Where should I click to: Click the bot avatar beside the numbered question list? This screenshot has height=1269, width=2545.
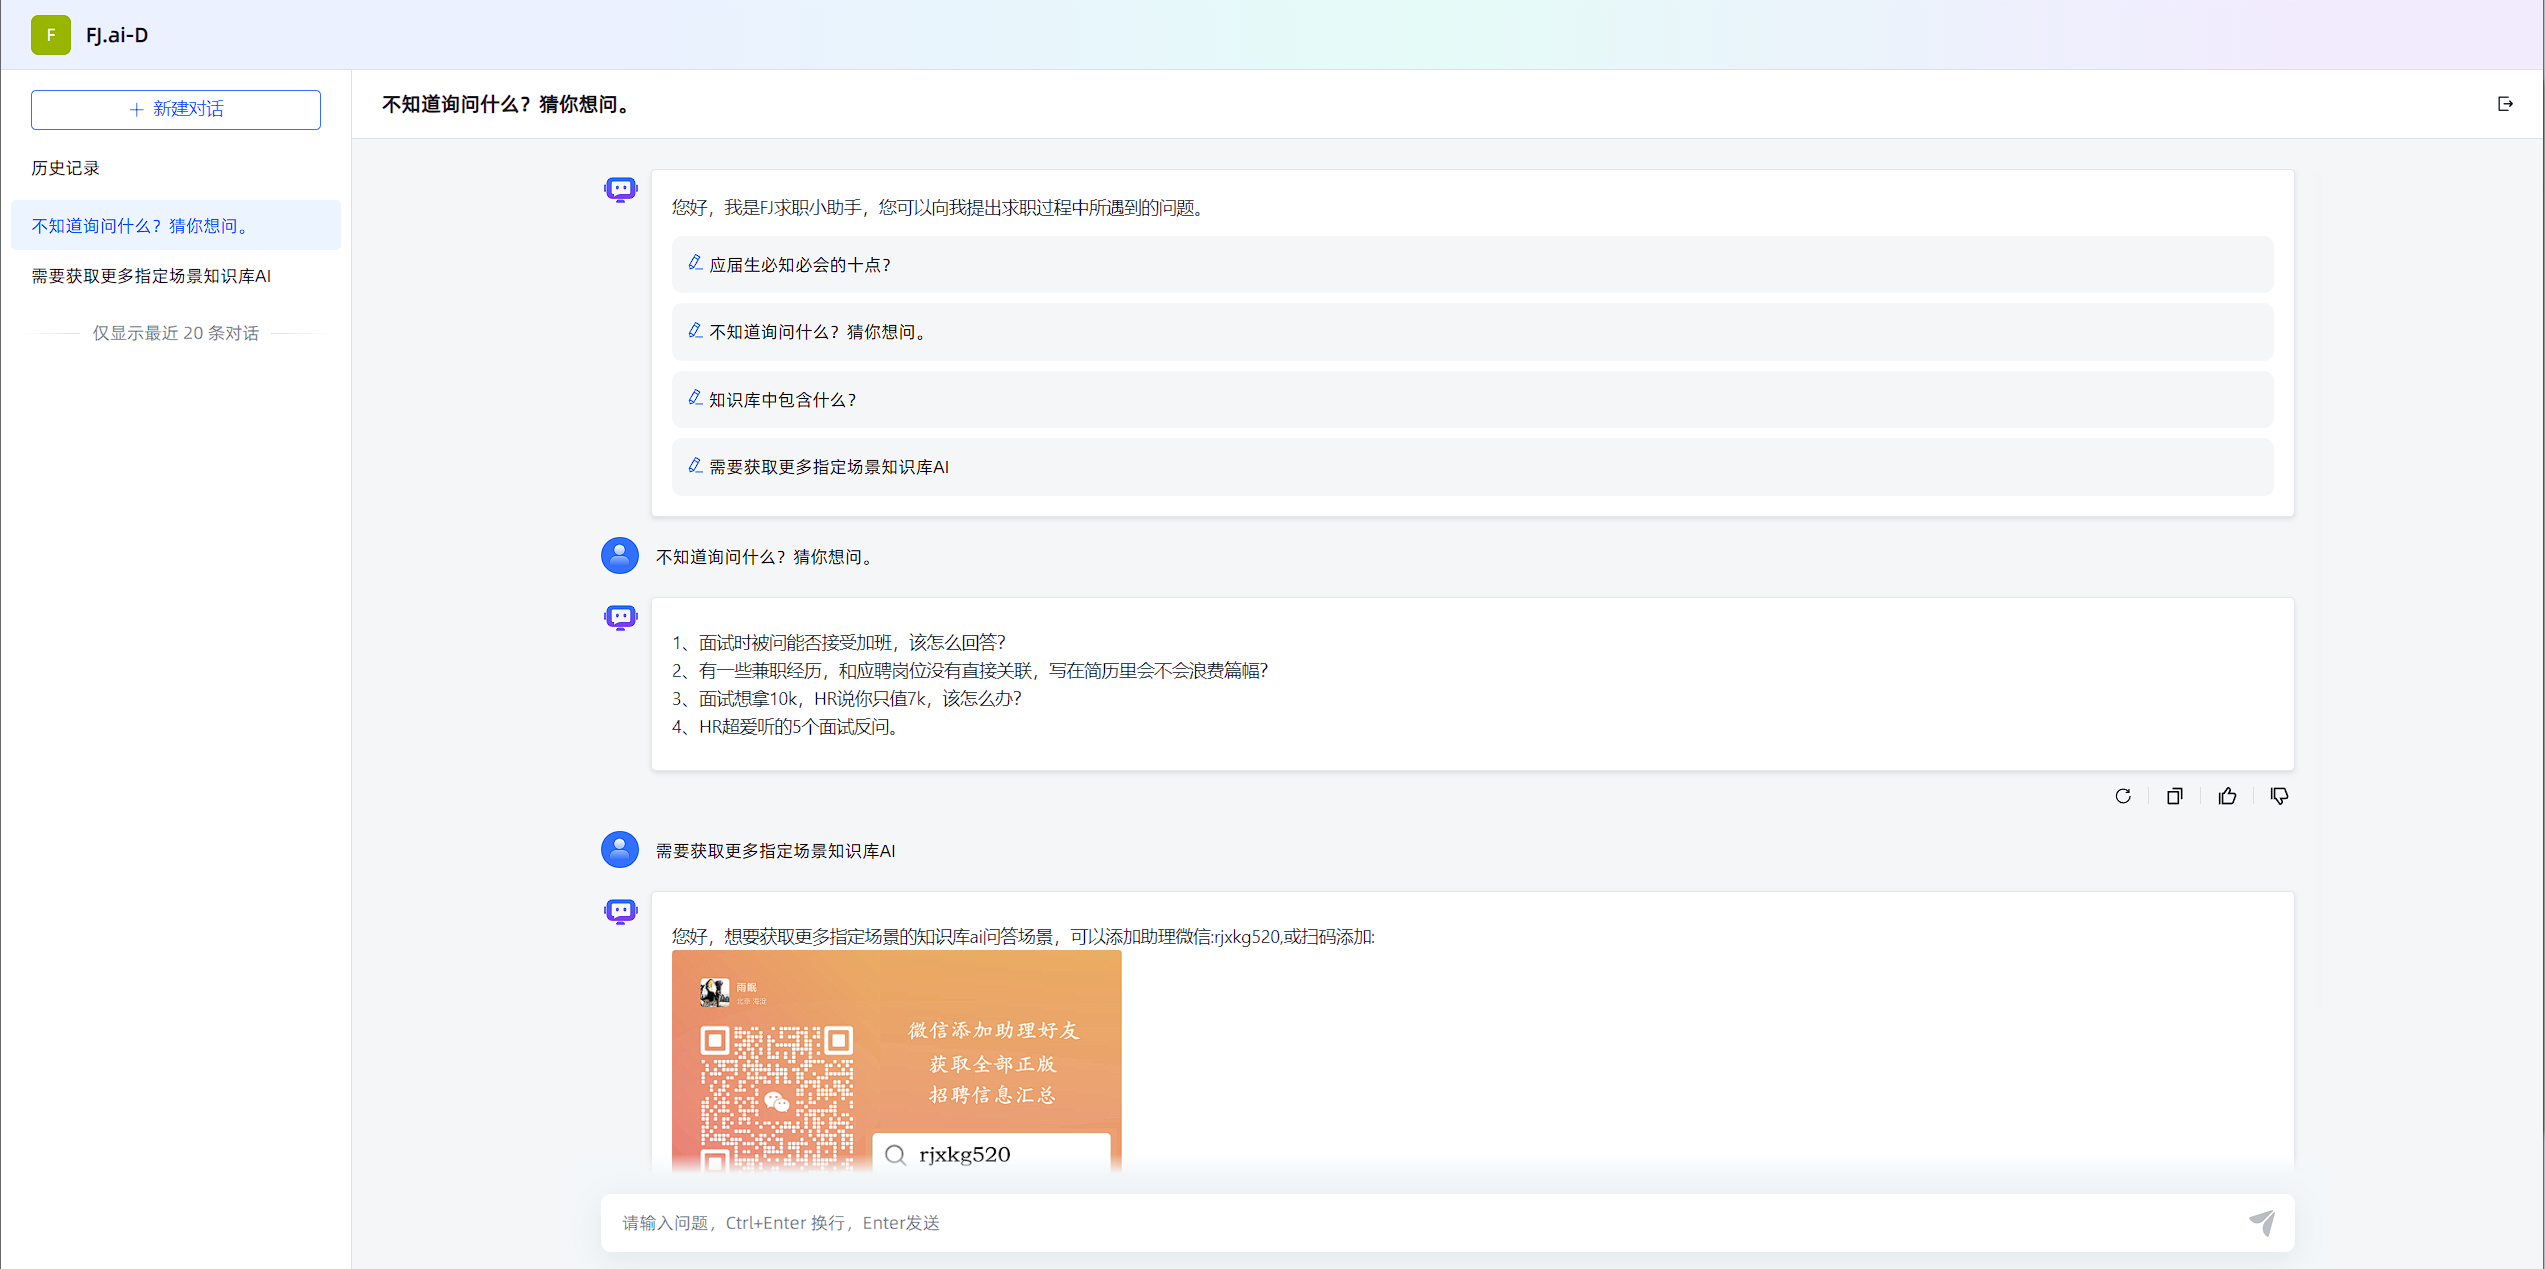(621, 617)
